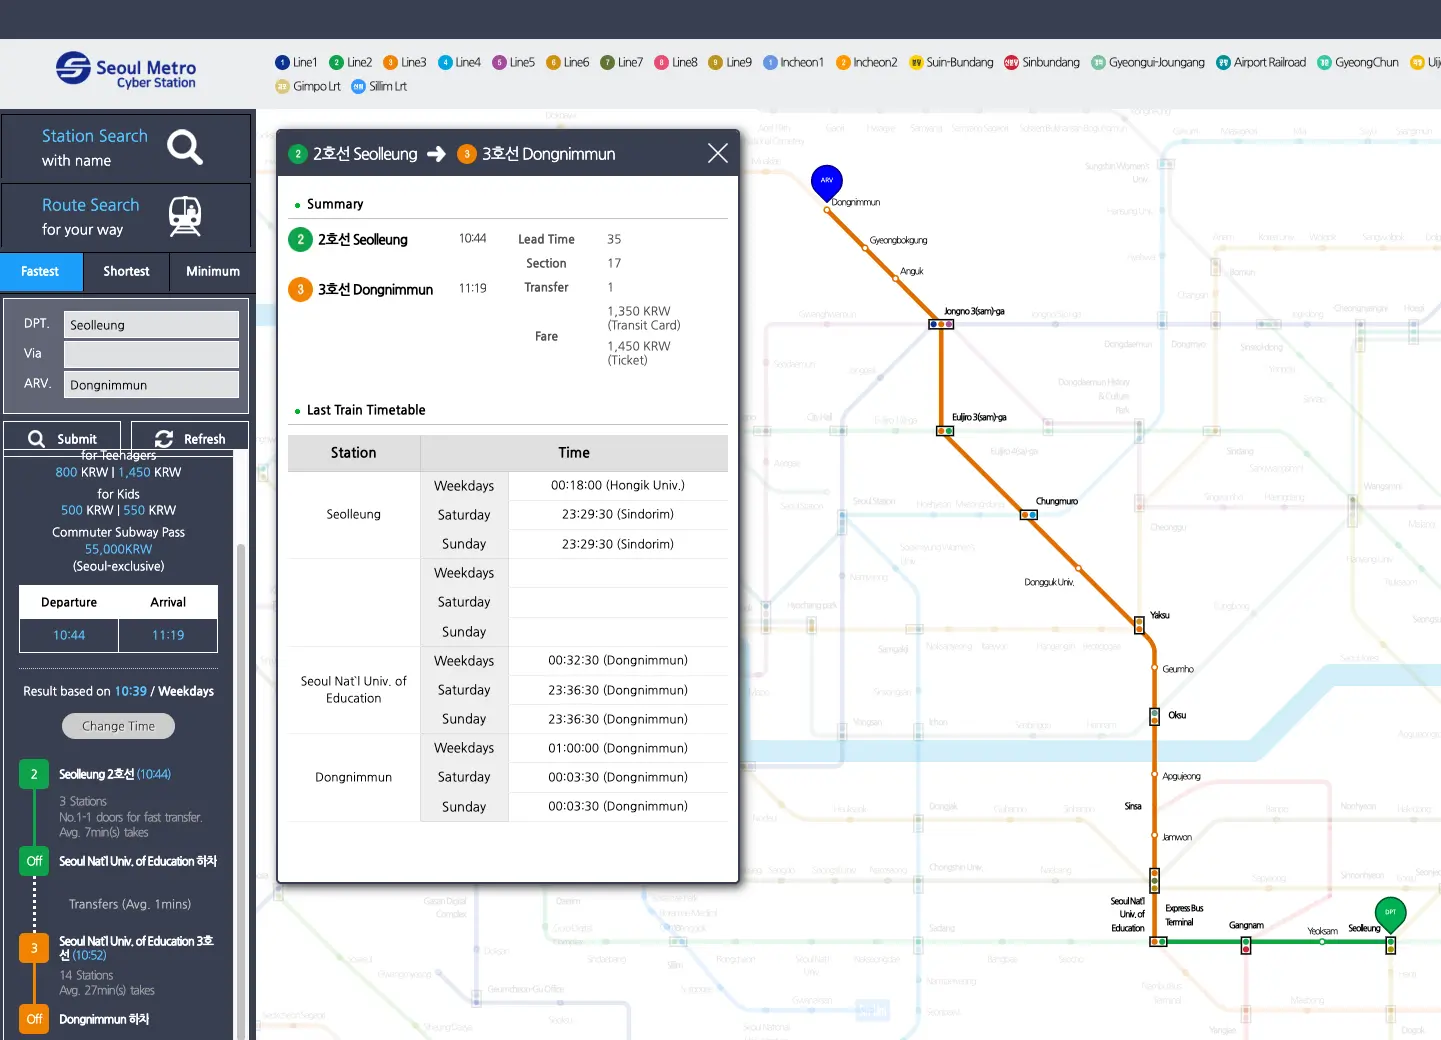This screenshot has width=1441, height=1040.
Task: Click the Airport Railroad legend icon
Action: coord(1223,62)
